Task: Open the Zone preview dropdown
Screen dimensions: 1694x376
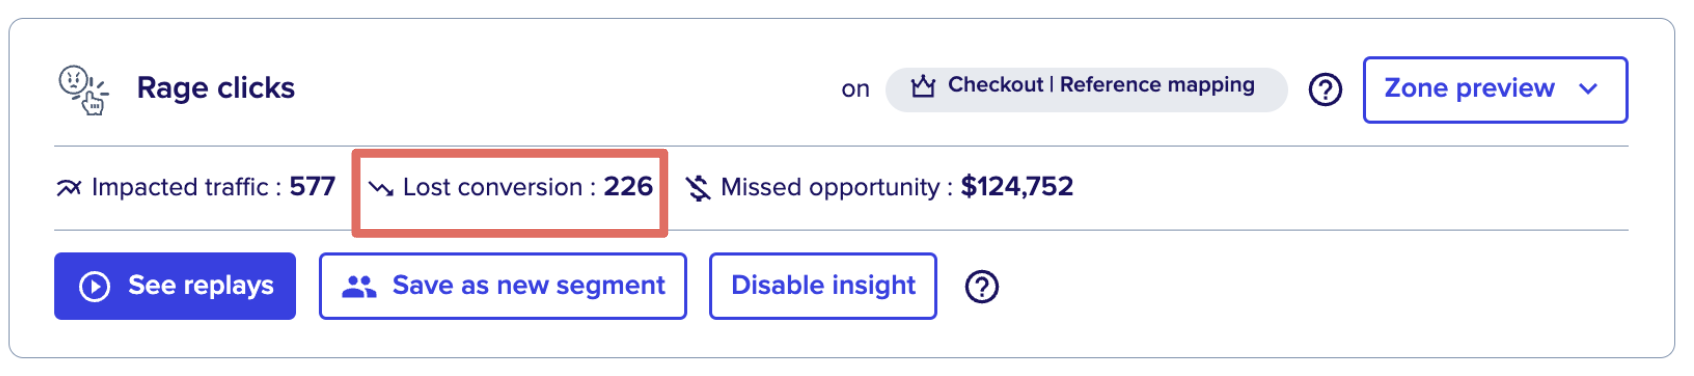Action: [x=1495, y=90]
